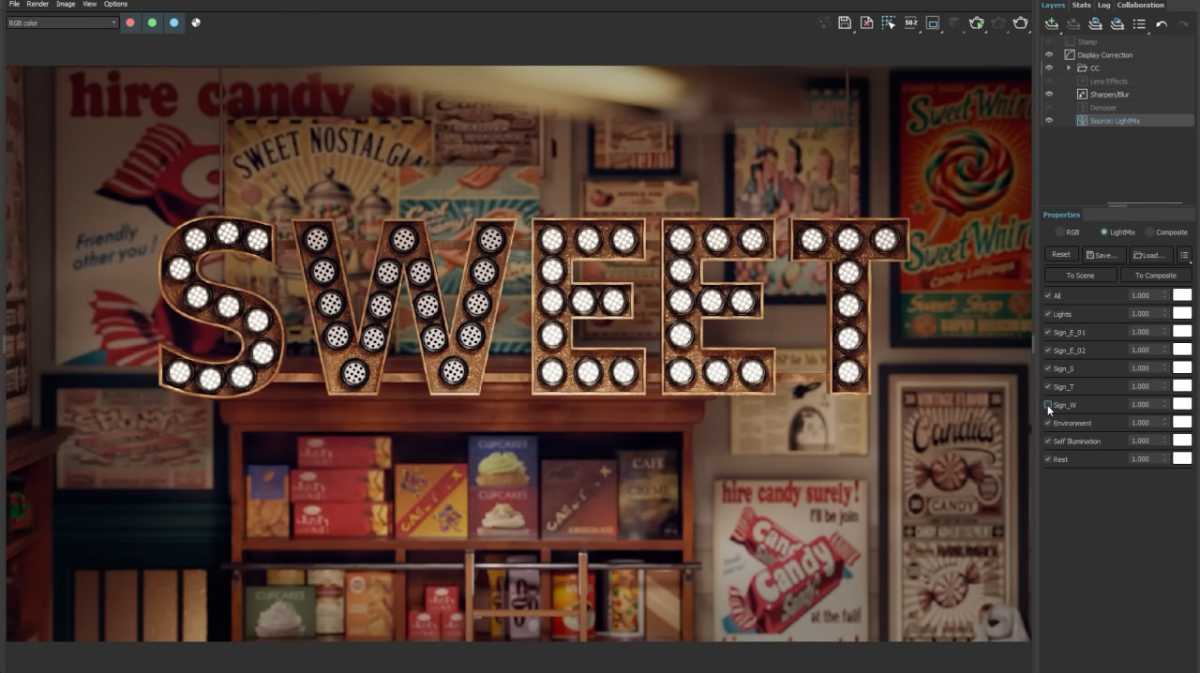Image resolution: width=1200 pixels, height=673 pixels.
Task: Select the Composite radio button
Action: click(x=1150, y=232)
